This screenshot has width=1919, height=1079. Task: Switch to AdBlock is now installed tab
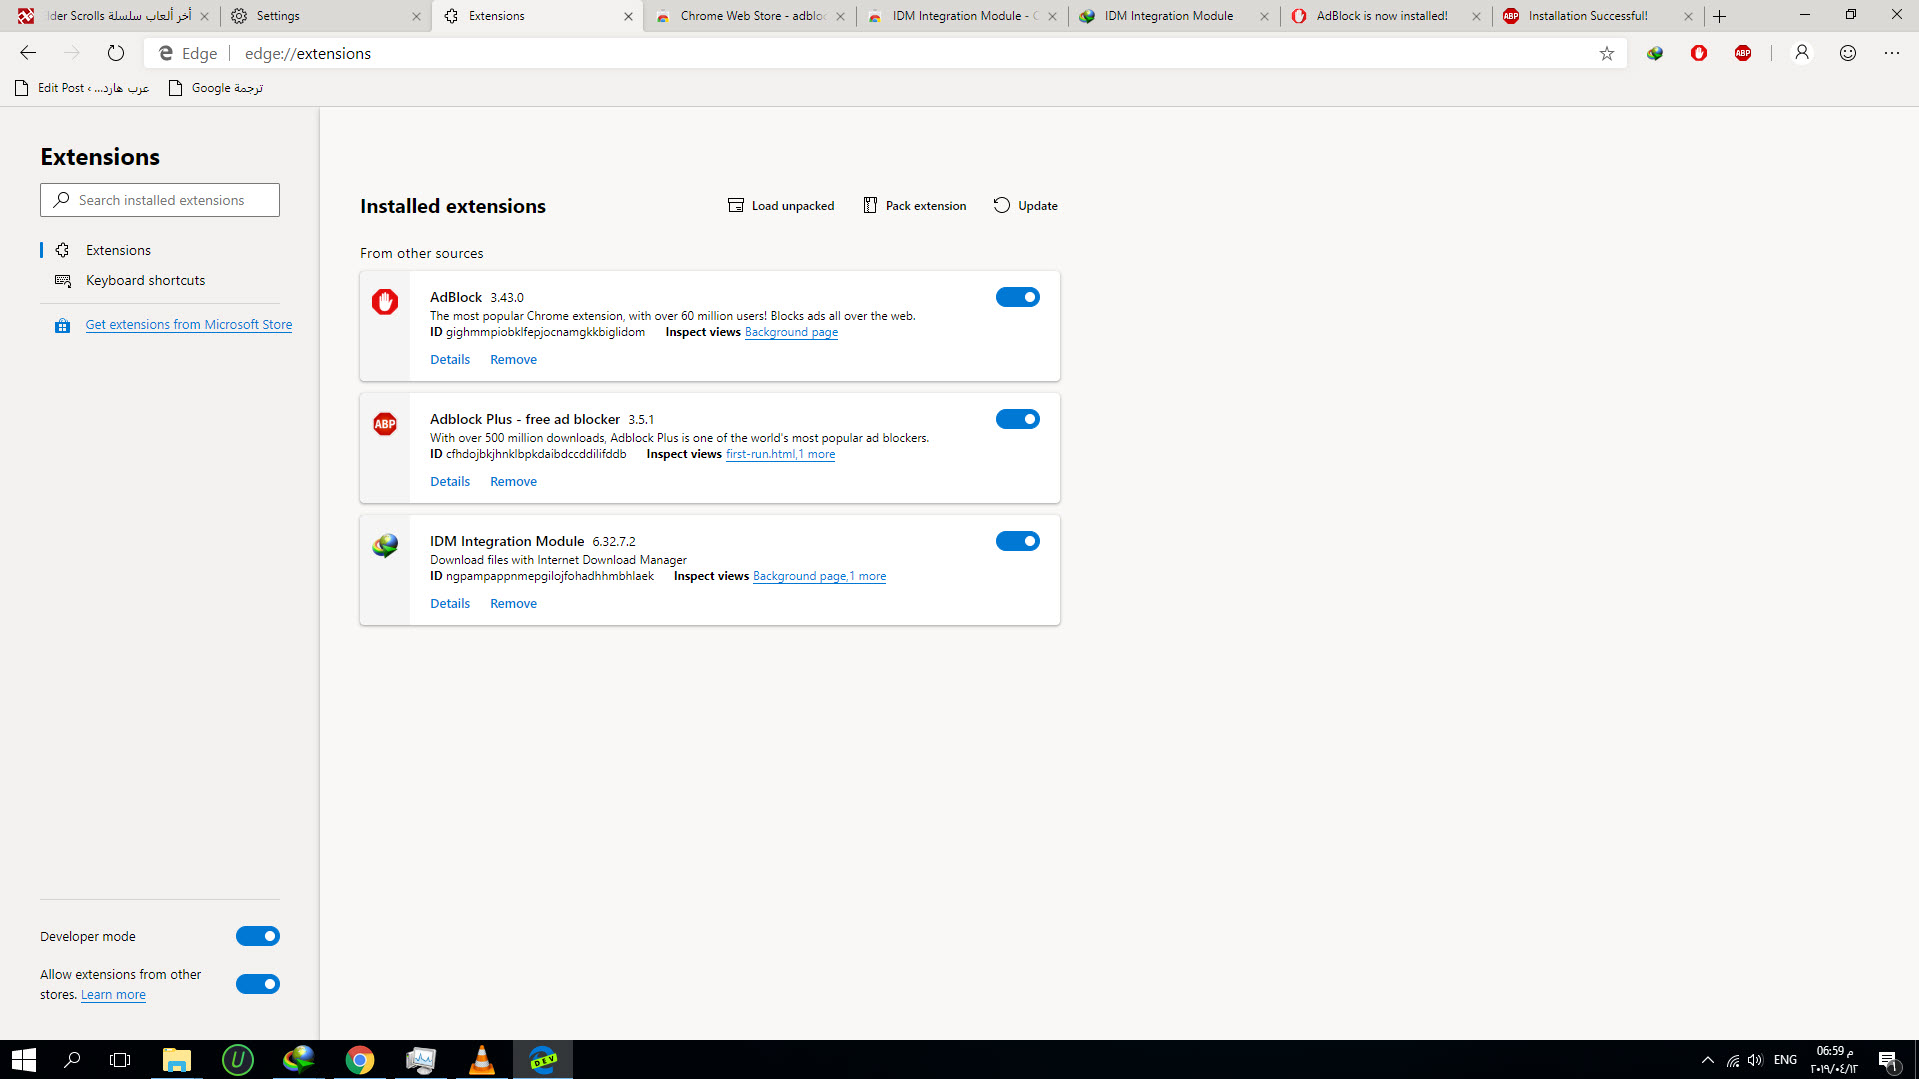1386,16
